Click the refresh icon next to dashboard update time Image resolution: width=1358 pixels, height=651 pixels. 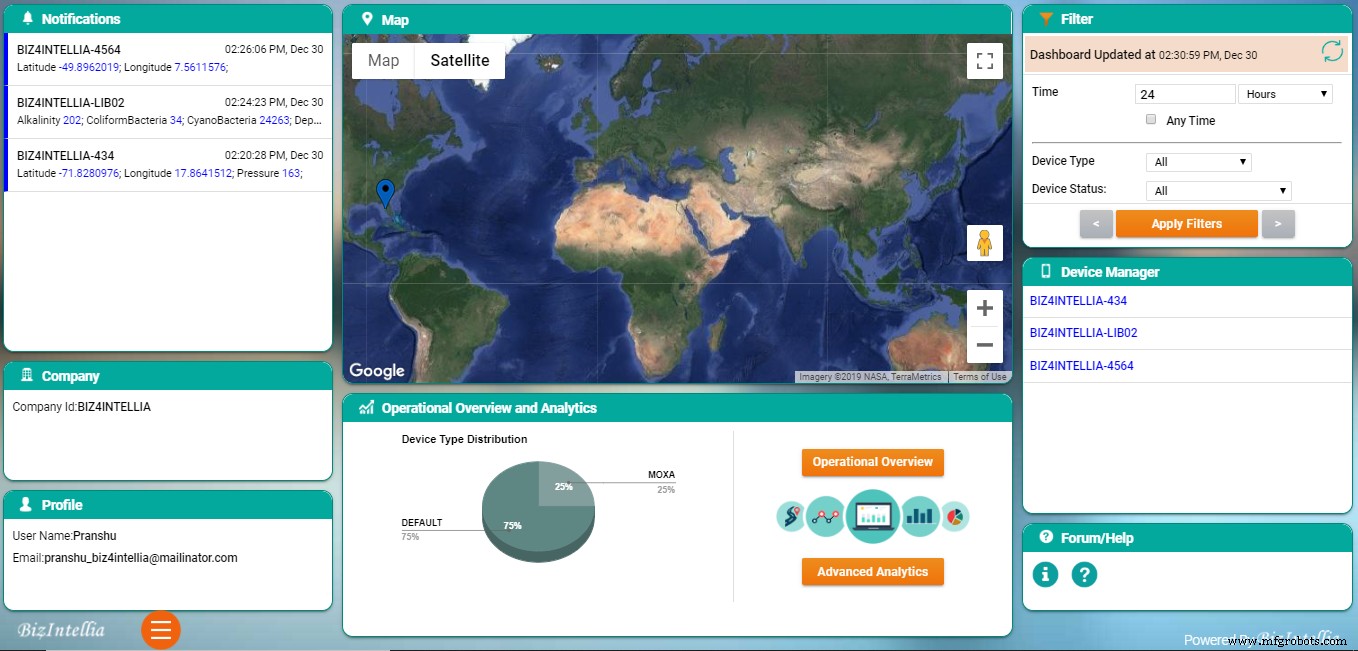pyautogui.click(x=1332, y=51)
